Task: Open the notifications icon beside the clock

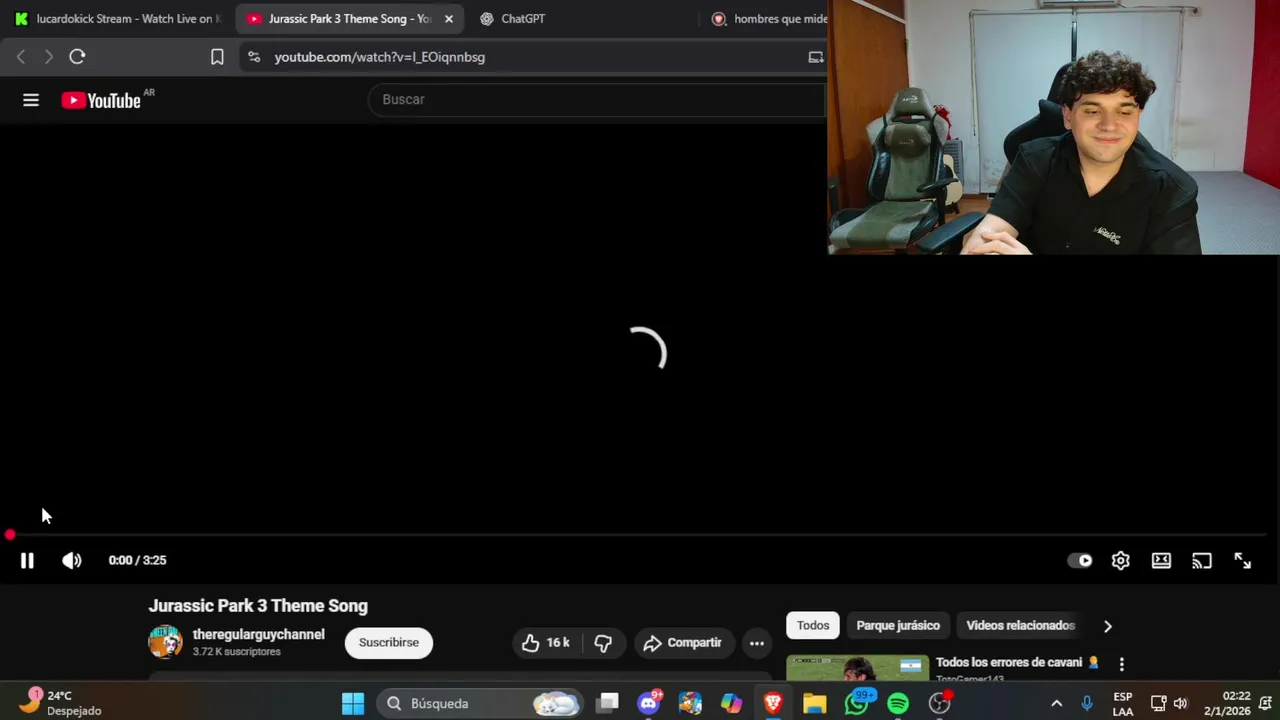Action: [x=1265, y=704]
